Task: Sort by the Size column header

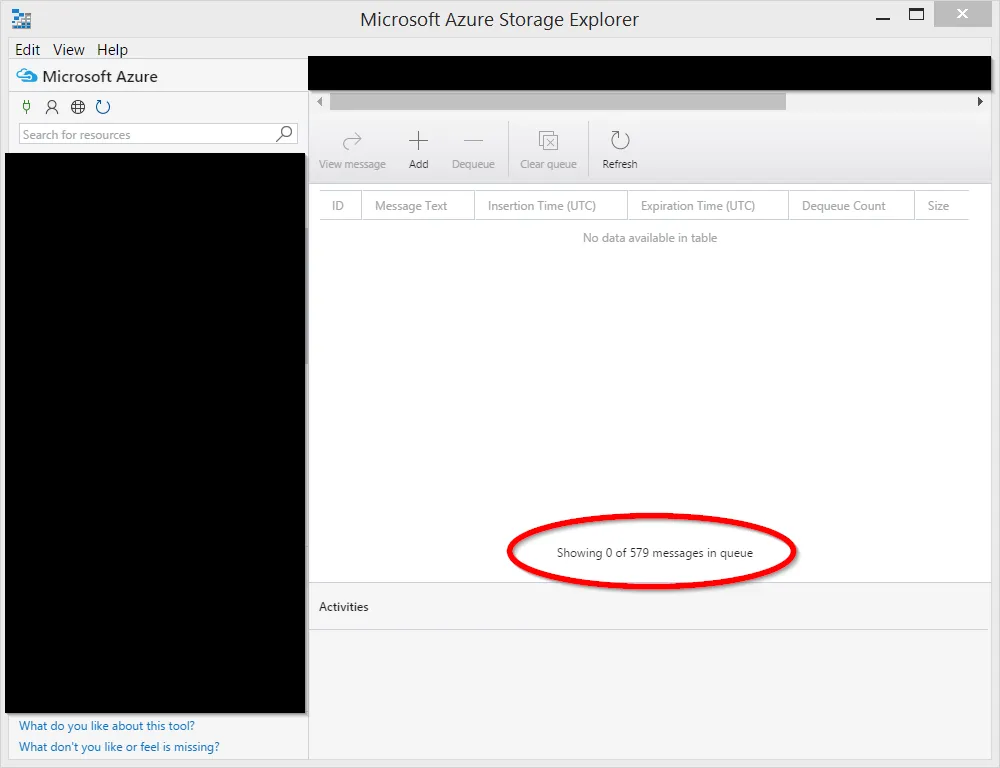Action: (941, 205)
